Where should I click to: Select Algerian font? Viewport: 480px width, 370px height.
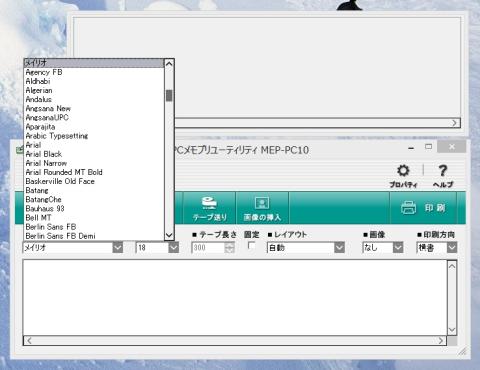coord(94,90)
